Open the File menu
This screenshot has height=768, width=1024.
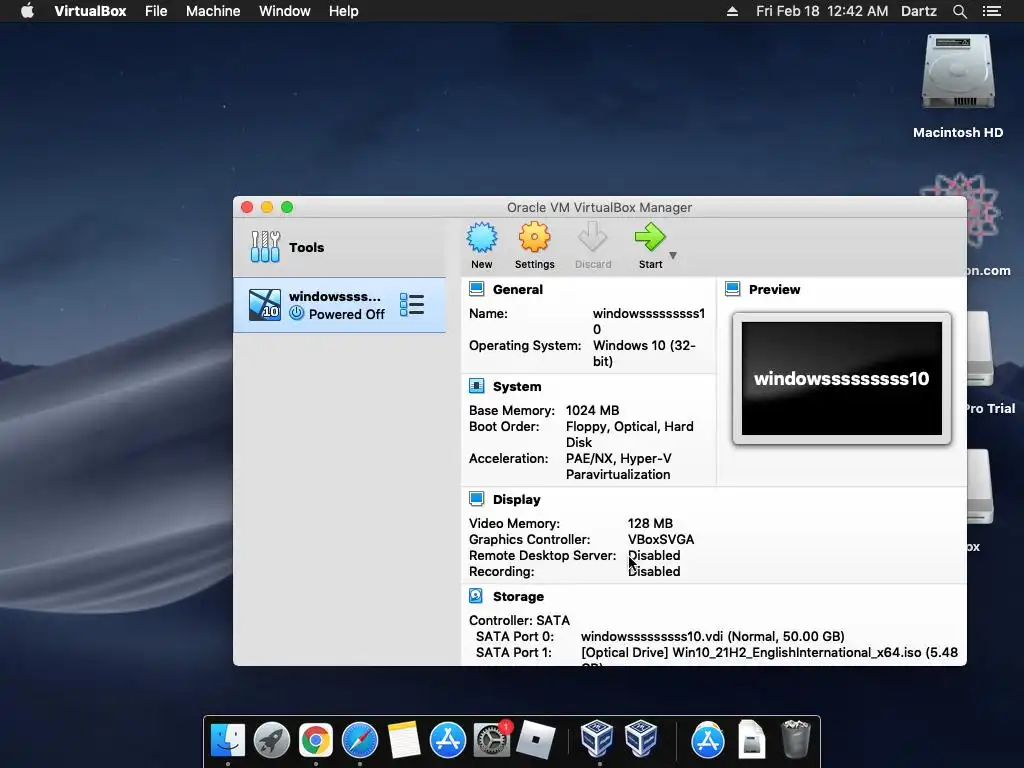pyautogui.click(x=156, y=11)
